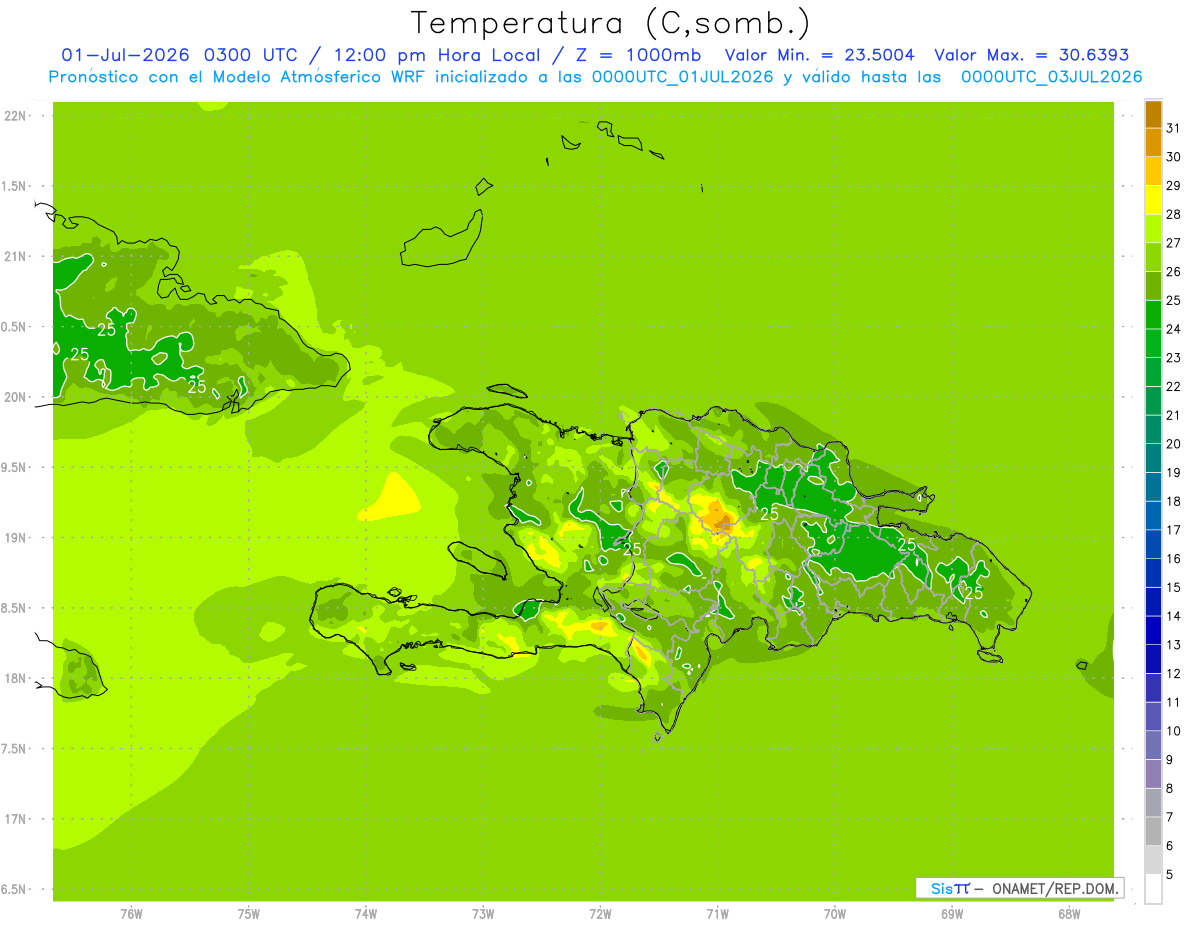This screenshot has width=1200, height=927.
Task: Click the purple 9 degree legend swatch
Action: 1153,745
